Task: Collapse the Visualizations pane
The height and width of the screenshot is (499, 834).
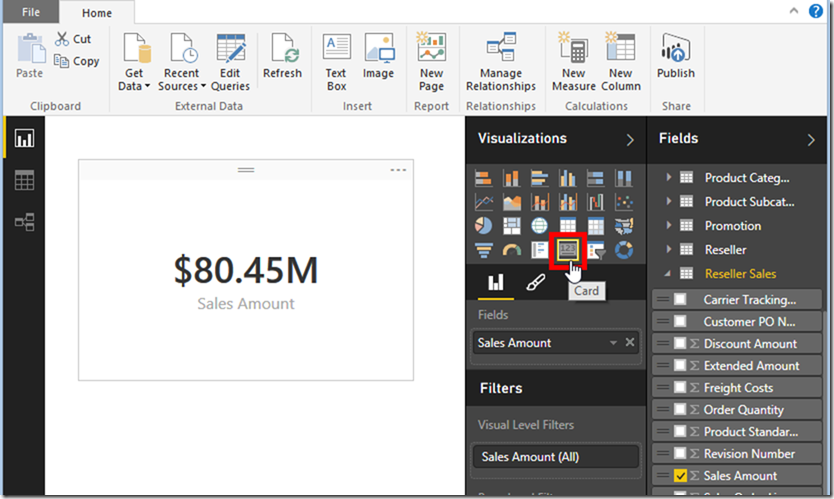Action: coord(630,139)
